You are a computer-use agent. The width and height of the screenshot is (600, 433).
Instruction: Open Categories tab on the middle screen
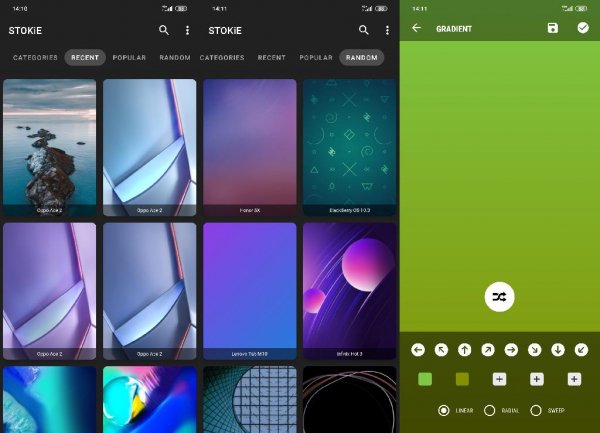222,57
